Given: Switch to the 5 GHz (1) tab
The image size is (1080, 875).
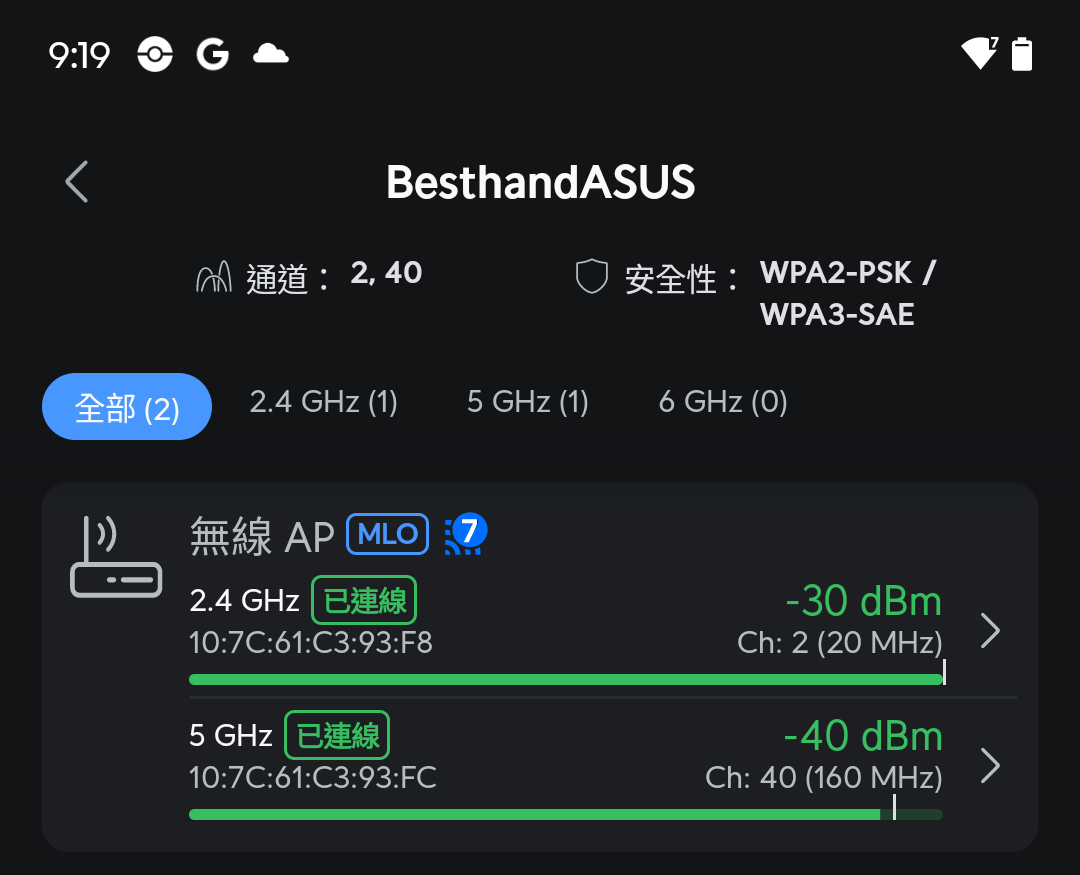Looking at the screenshot, I should click(x=527, y=402).
